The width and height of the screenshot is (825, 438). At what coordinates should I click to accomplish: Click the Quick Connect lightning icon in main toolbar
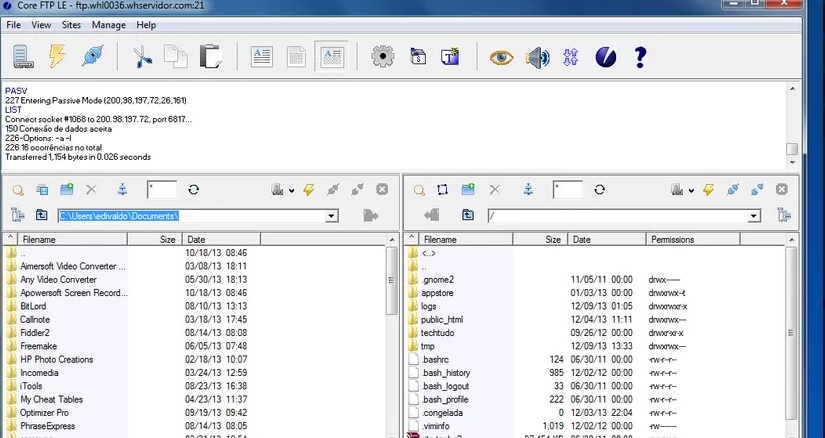click(57, 56)
